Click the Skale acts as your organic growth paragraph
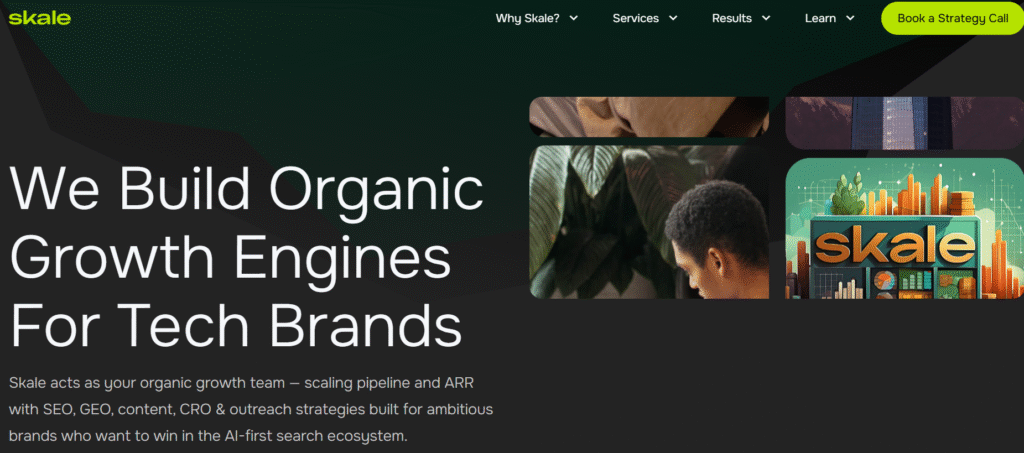1024x453 pixels. pos(251,409)
